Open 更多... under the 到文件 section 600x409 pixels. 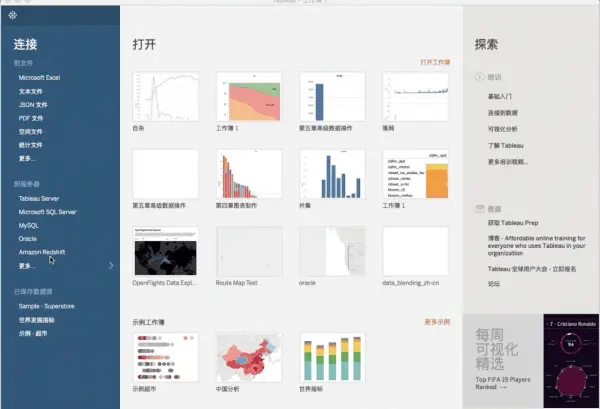pyautogui.click(x=27, y=158)
